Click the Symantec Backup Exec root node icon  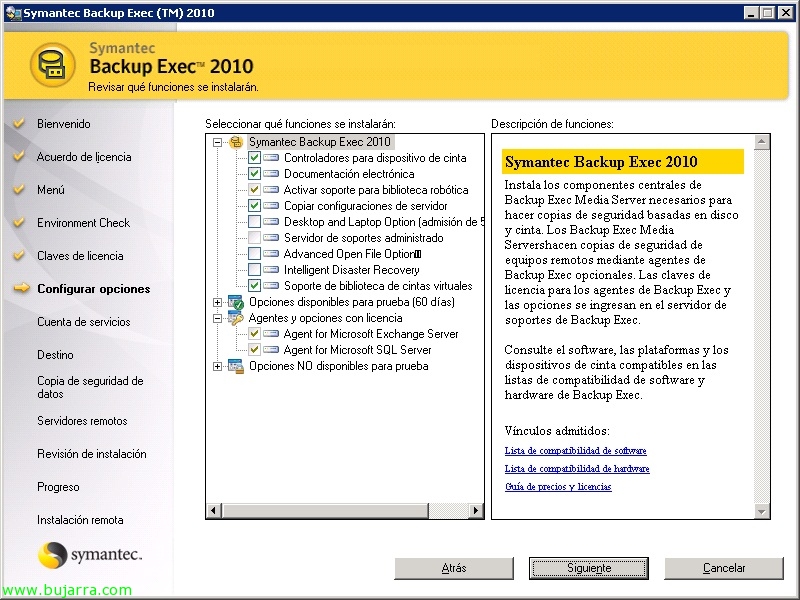(x=236, y=142)
